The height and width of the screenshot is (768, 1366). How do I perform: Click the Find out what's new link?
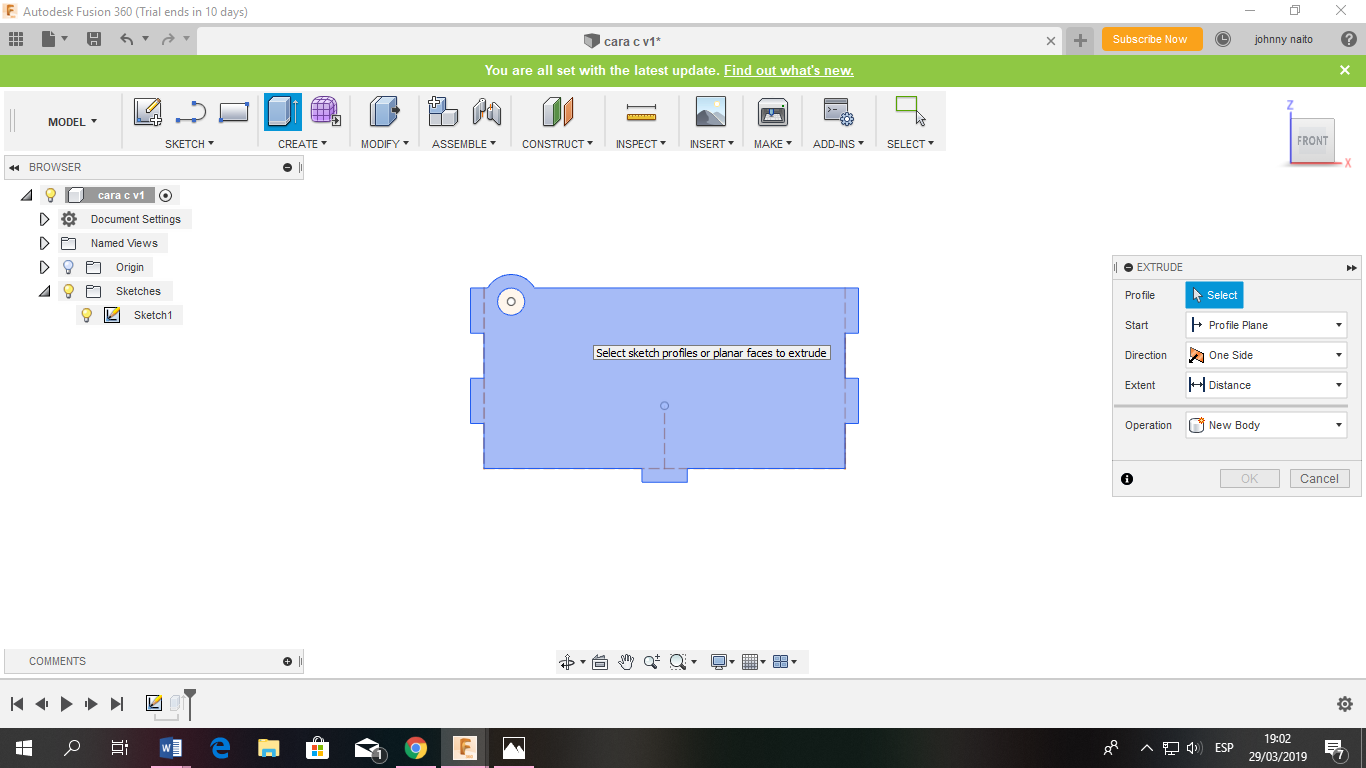coord(789,71)
